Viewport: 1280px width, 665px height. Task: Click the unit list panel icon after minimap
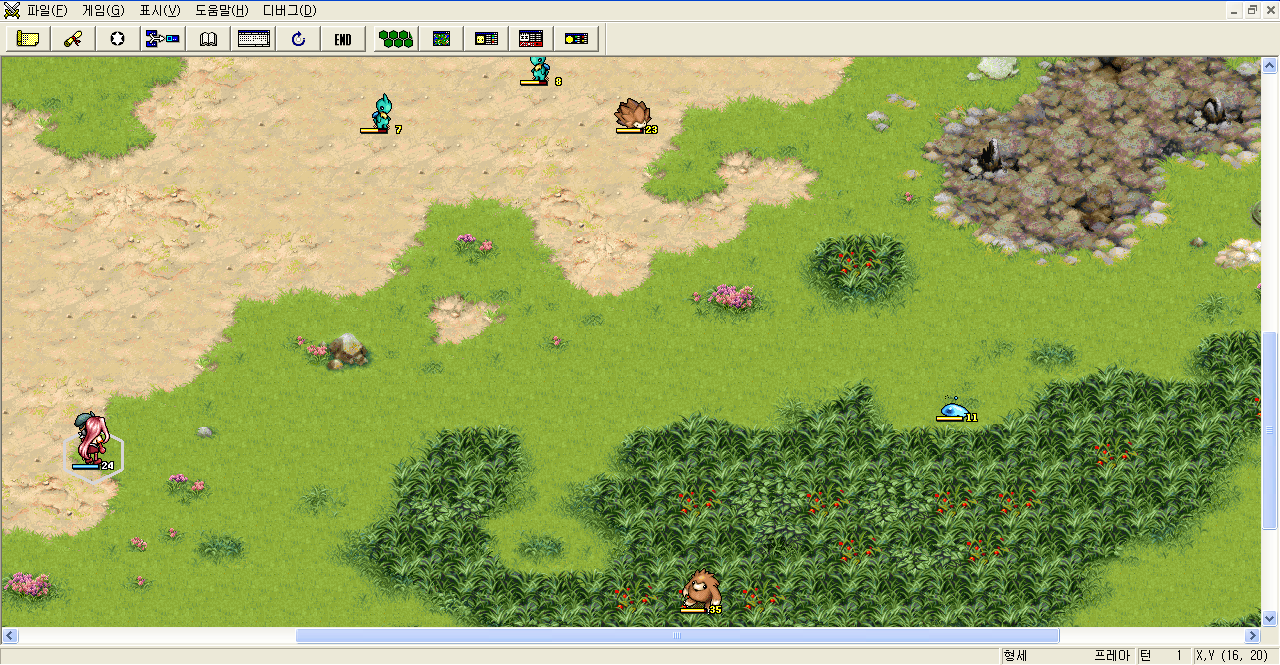pyautogui.click(x=486, y=39)
